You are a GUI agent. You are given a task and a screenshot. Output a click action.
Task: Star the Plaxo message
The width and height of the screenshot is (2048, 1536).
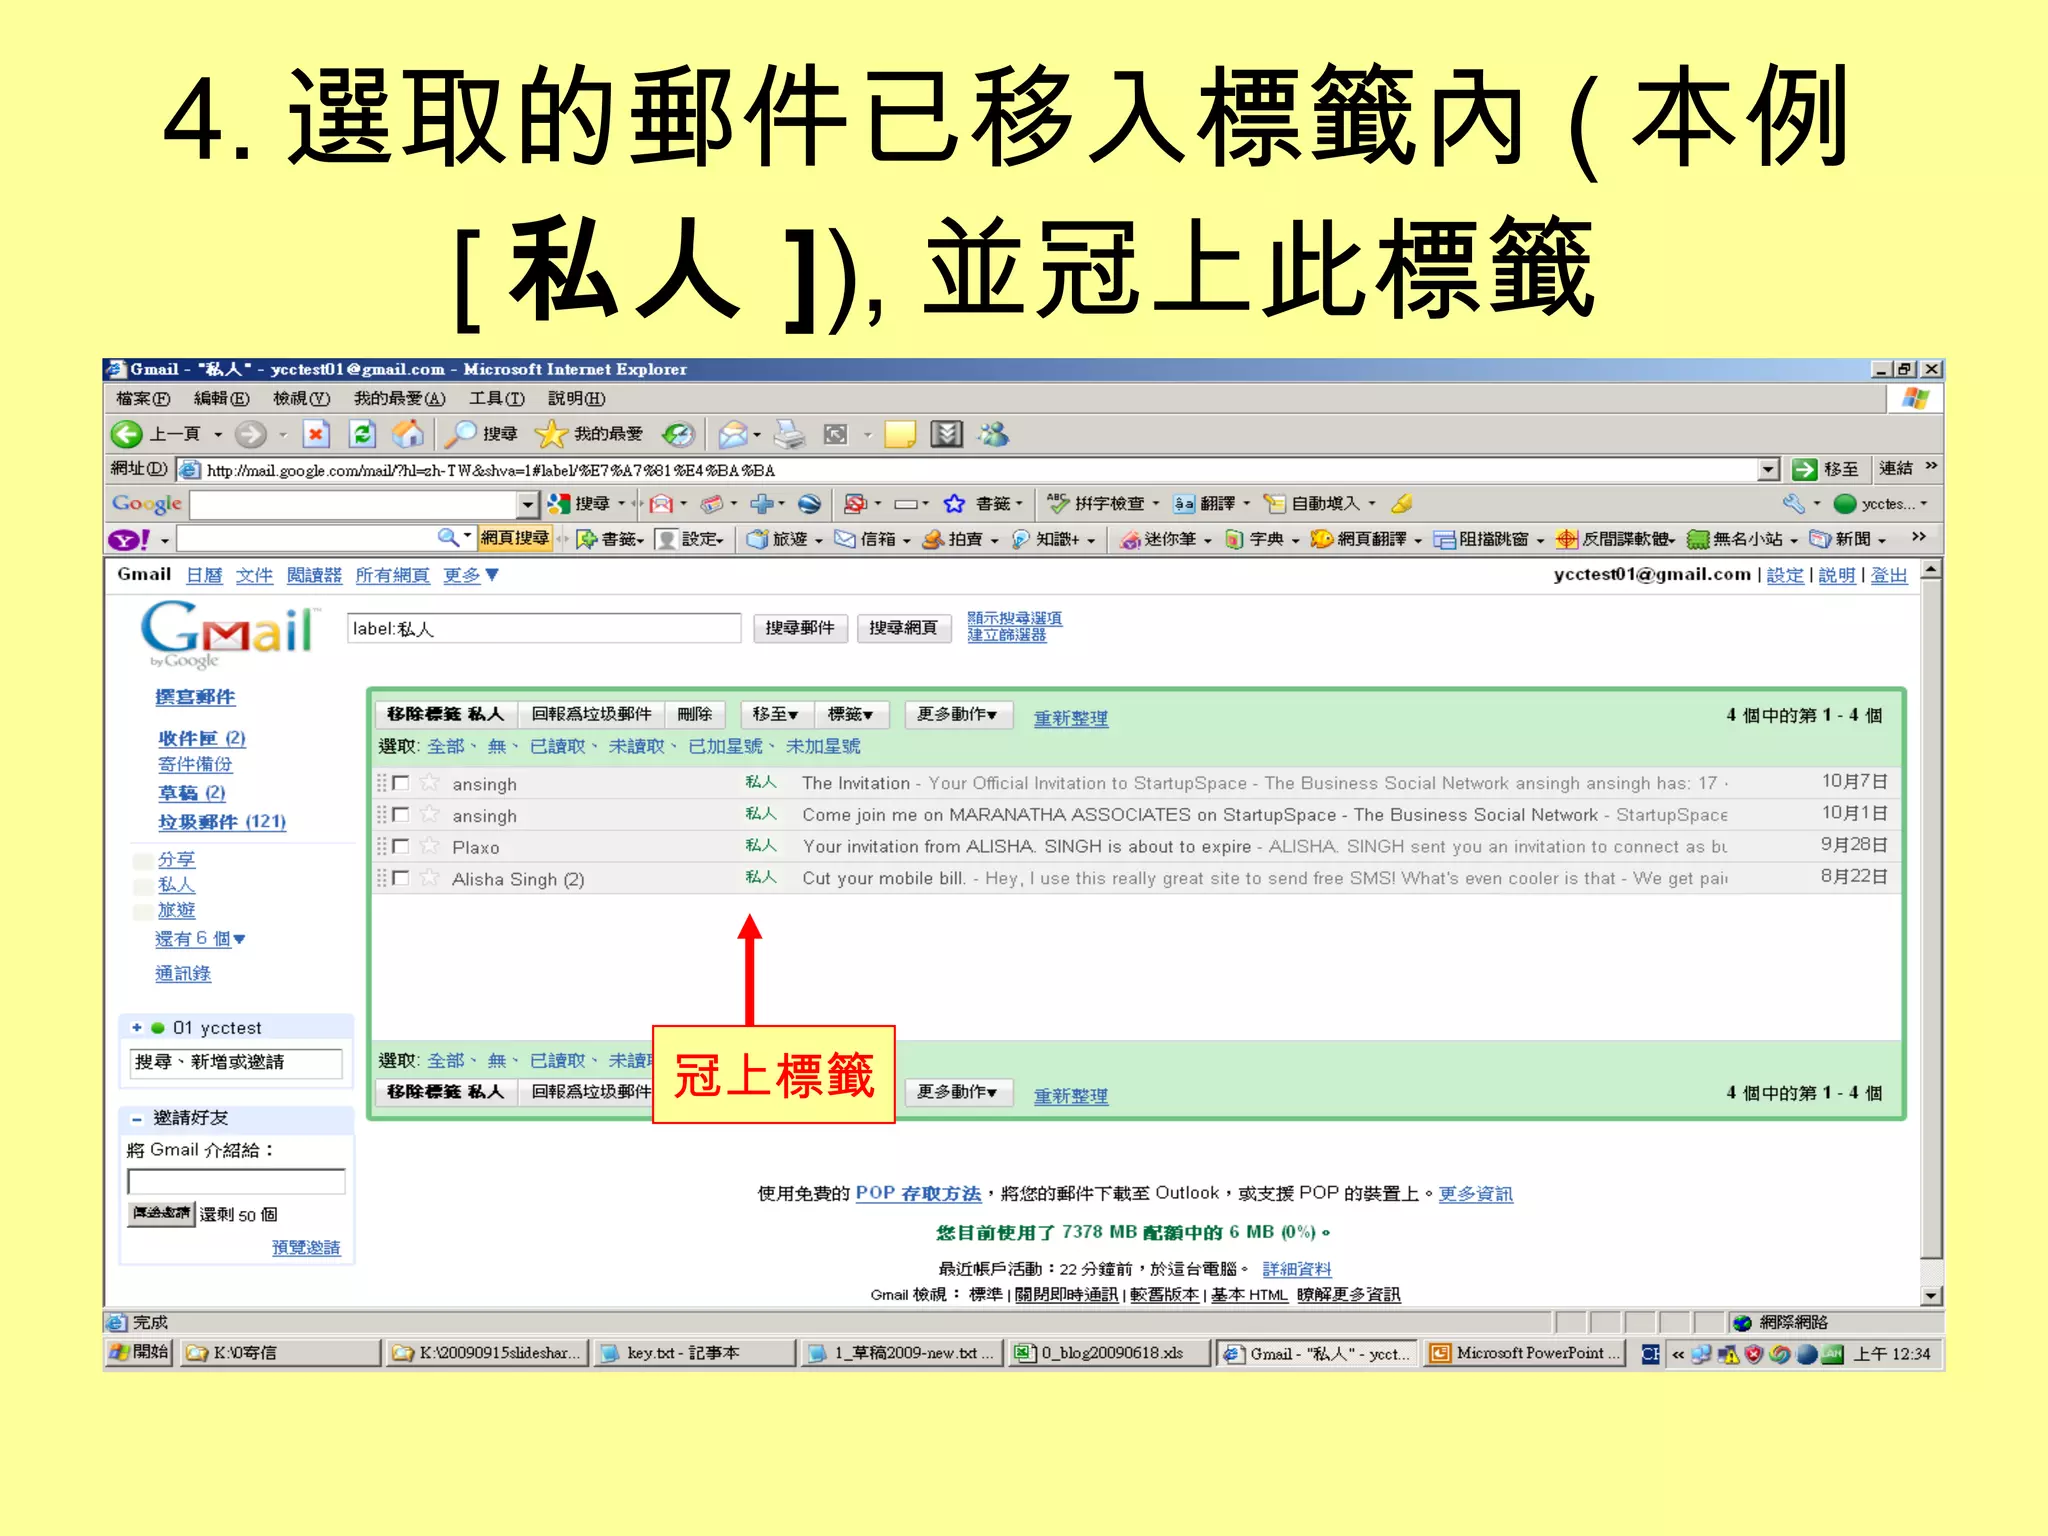tap(430, 847)
